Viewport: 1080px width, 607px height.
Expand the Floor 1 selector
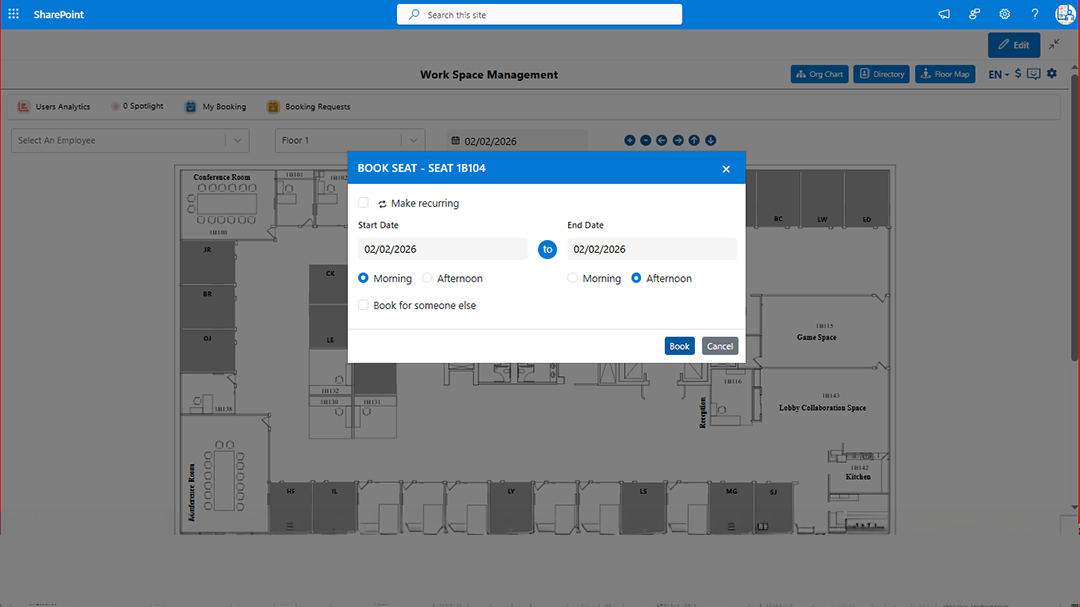point(349,140)
